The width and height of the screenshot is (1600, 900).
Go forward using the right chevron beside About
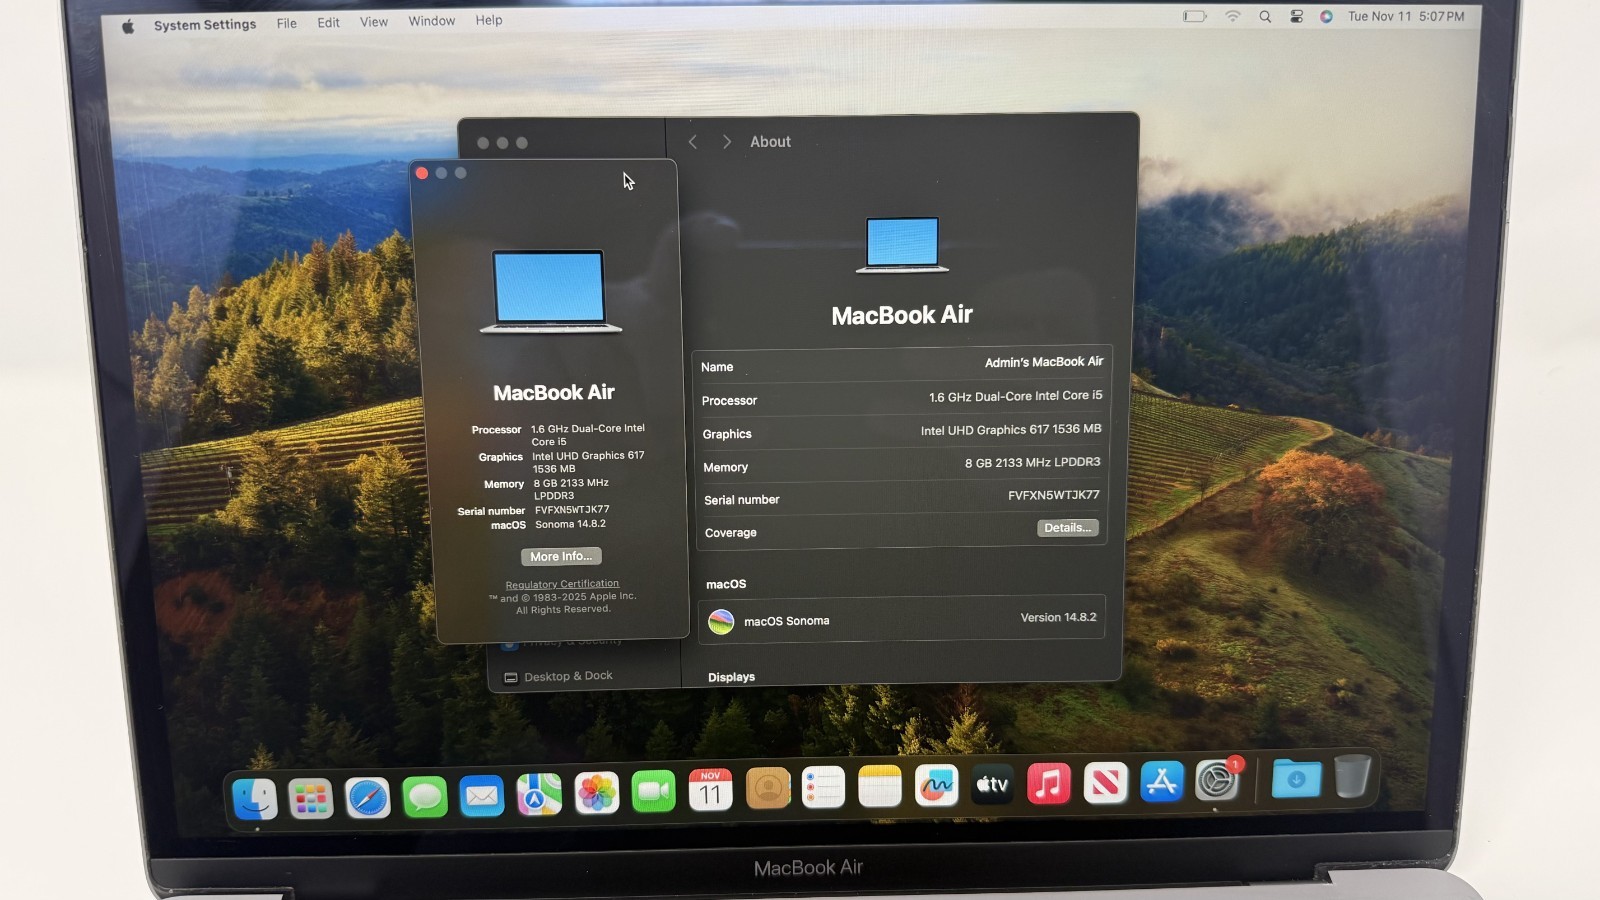727,142
